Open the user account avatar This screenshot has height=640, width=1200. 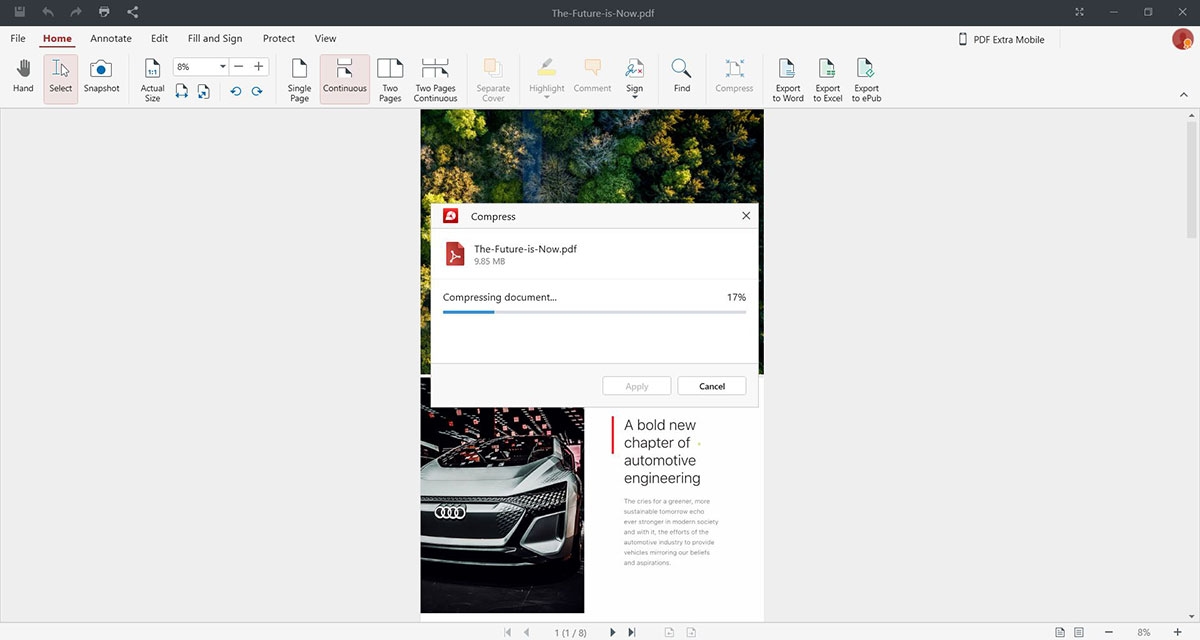(1183, 39)
